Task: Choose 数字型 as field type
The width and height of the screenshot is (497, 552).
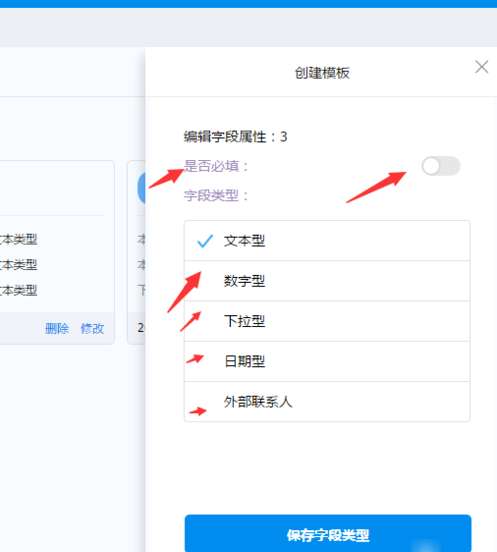Action: (327, 281)
